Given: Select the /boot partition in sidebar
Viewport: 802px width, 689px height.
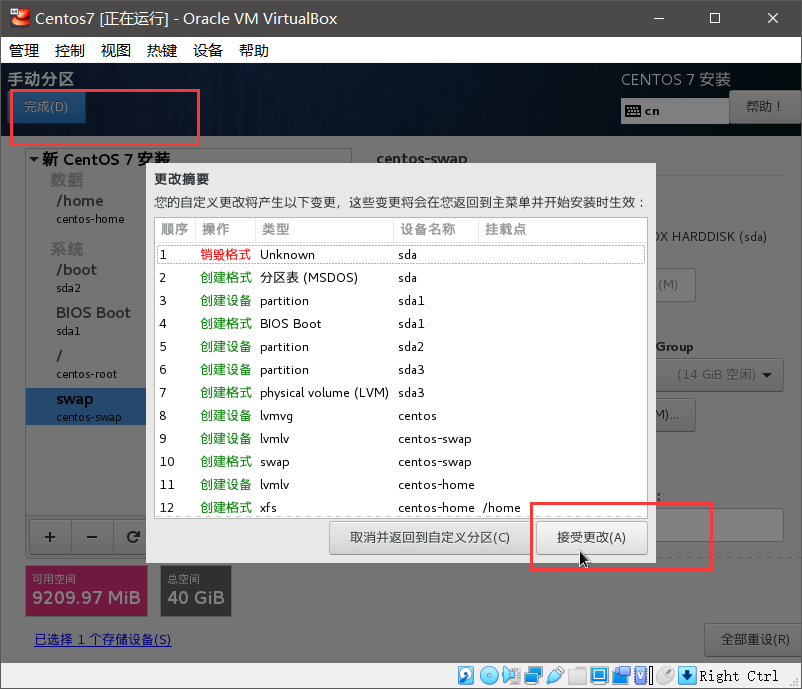Looking at the screenshot, I should (76, 270).
